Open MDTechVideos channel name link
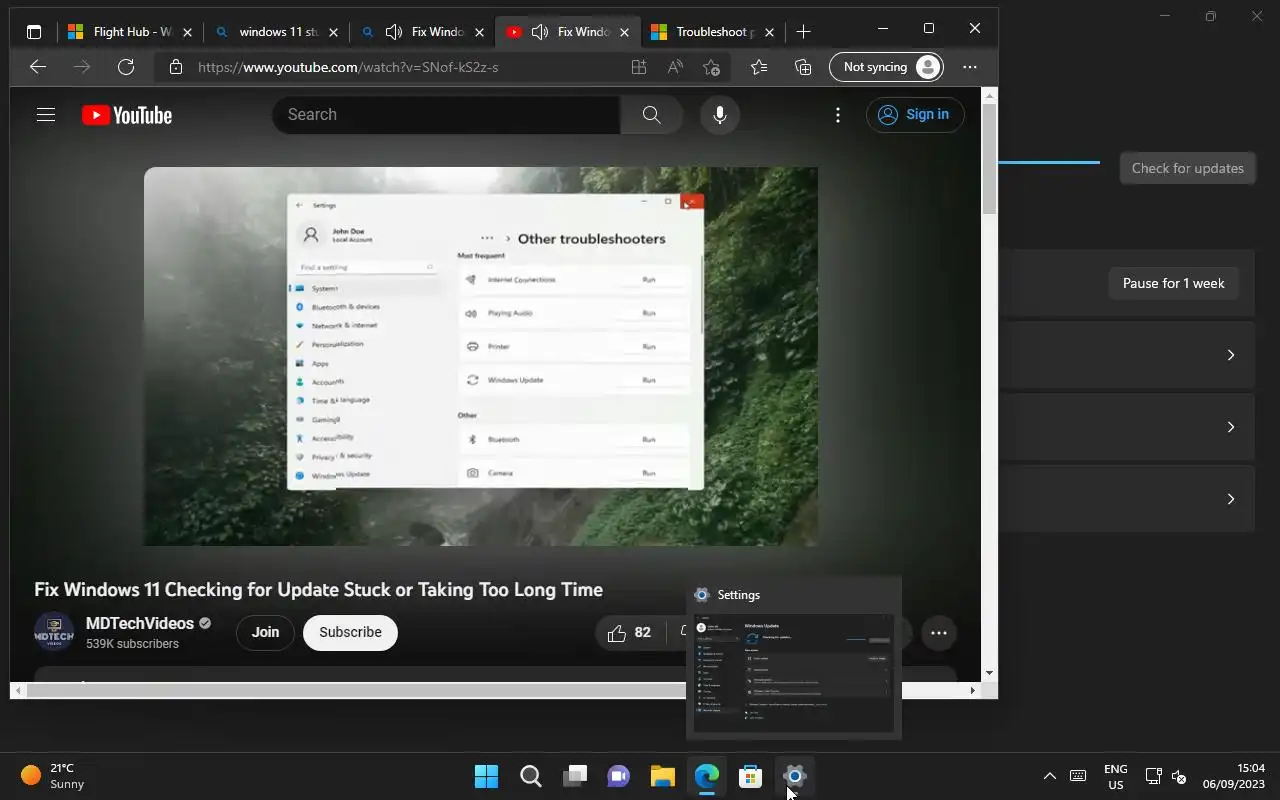This screenshot has height=800, width=1280. pyautogui.click(x=140, y=623)
